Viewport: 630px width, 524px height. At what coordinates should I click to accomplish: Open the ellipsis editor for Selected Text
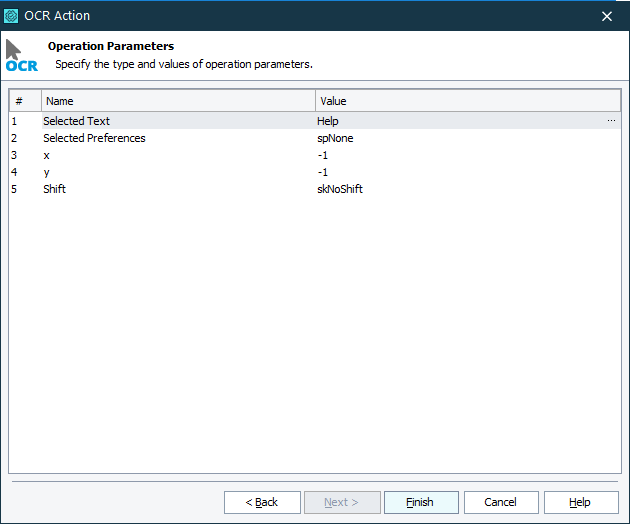pos(610,121)
